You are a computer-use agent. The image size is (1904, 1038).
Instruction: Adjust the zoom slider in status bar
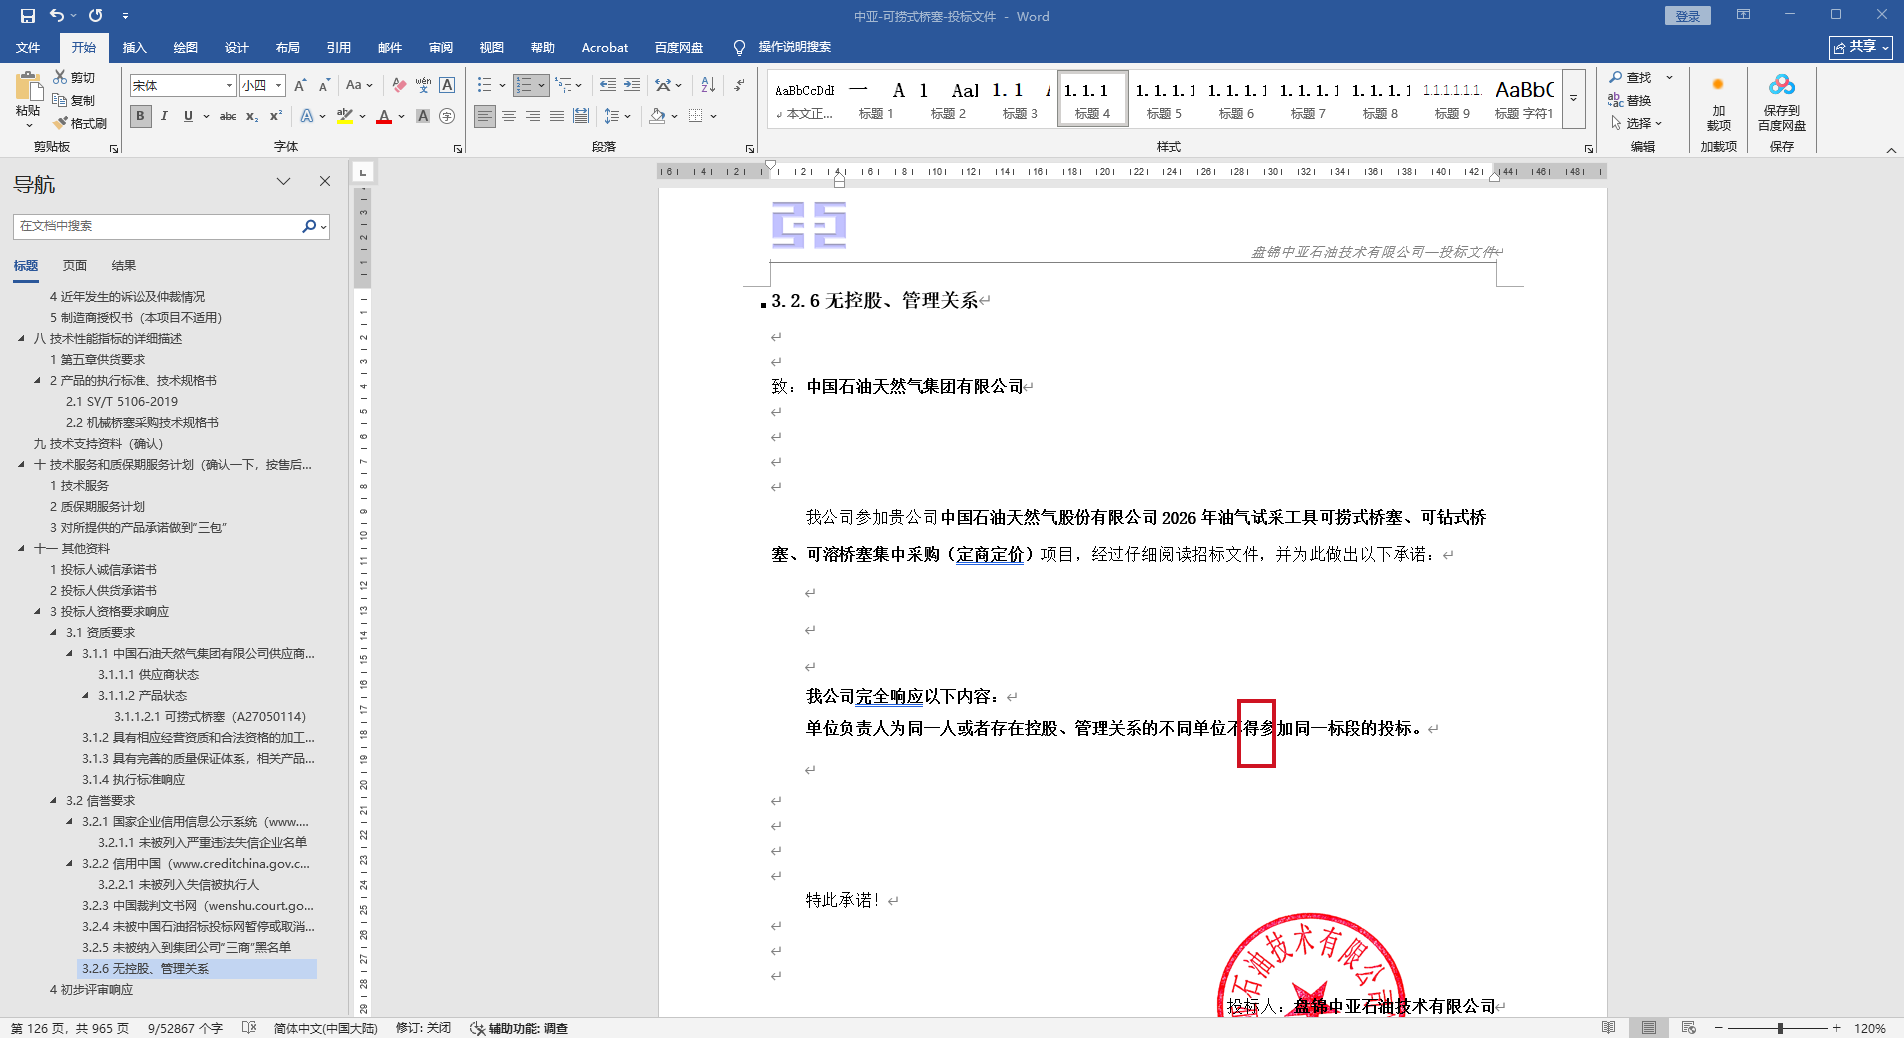tap(1780, 1028)
